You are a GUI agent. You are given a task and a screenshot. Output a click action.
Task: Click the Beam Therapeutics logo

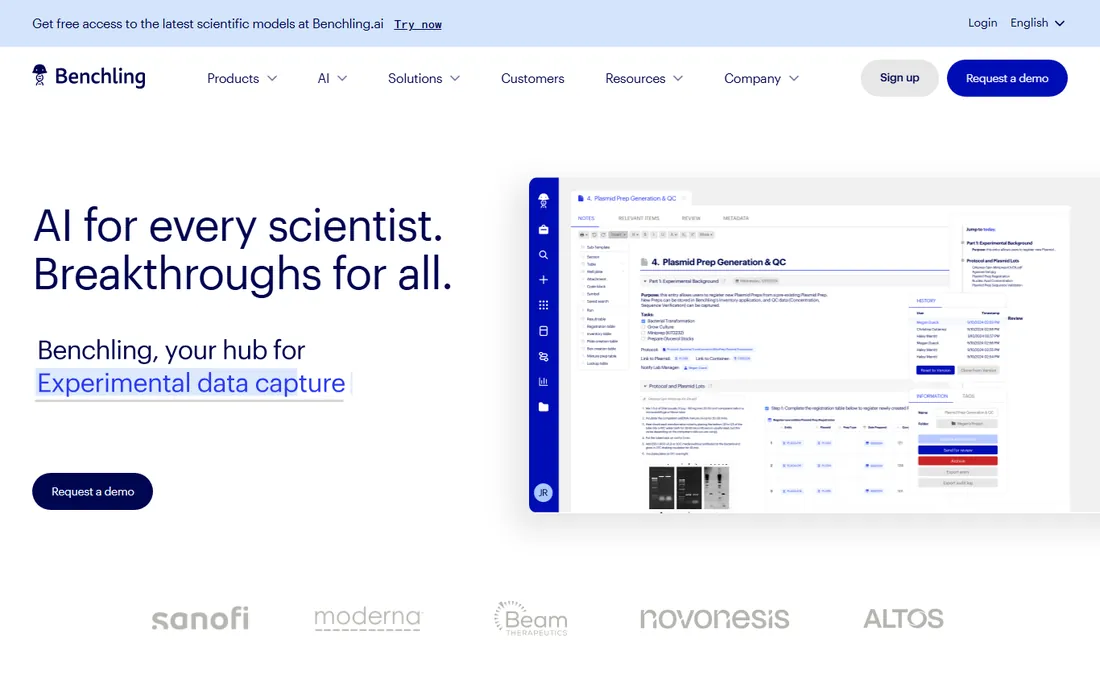click(x=530, y=618)
